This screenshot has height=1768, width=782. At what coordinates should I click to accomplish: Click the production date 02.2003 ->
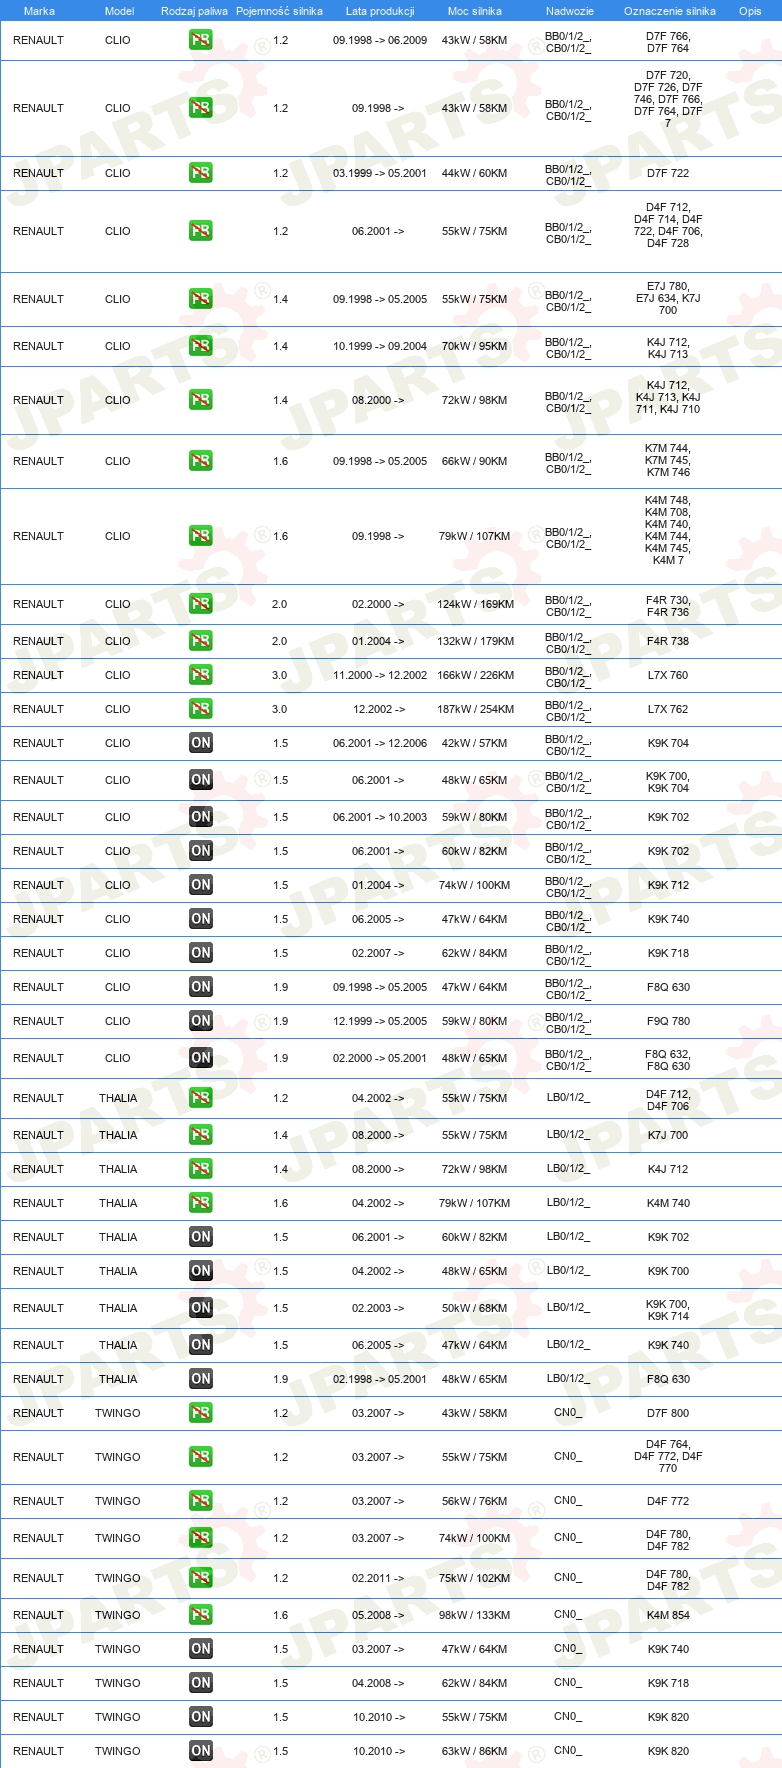pyautogui.click(x=378, y=1308)
